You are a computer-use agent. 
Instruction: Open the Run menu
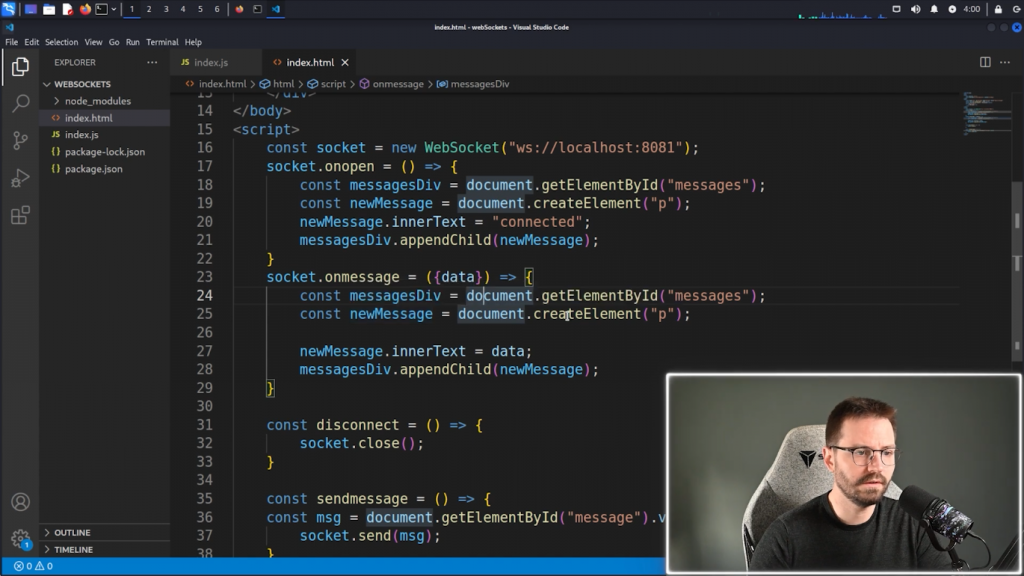(x=133, y=42)
